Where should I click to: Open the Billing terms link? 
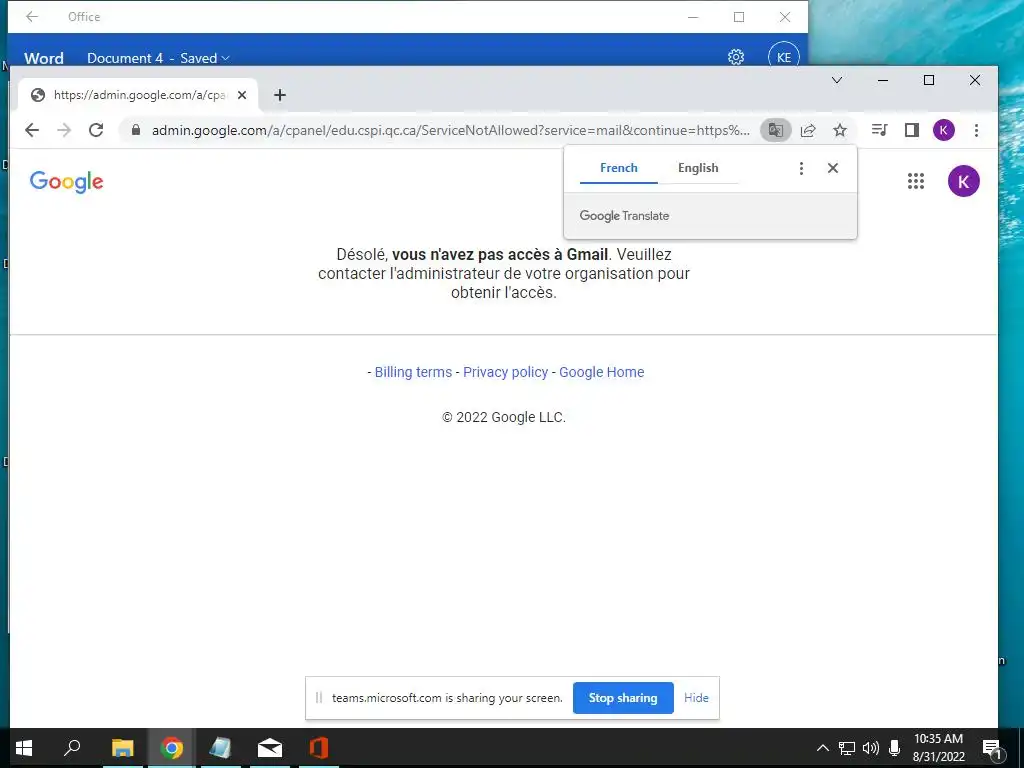pyautogui.click(x=413, y=372)
